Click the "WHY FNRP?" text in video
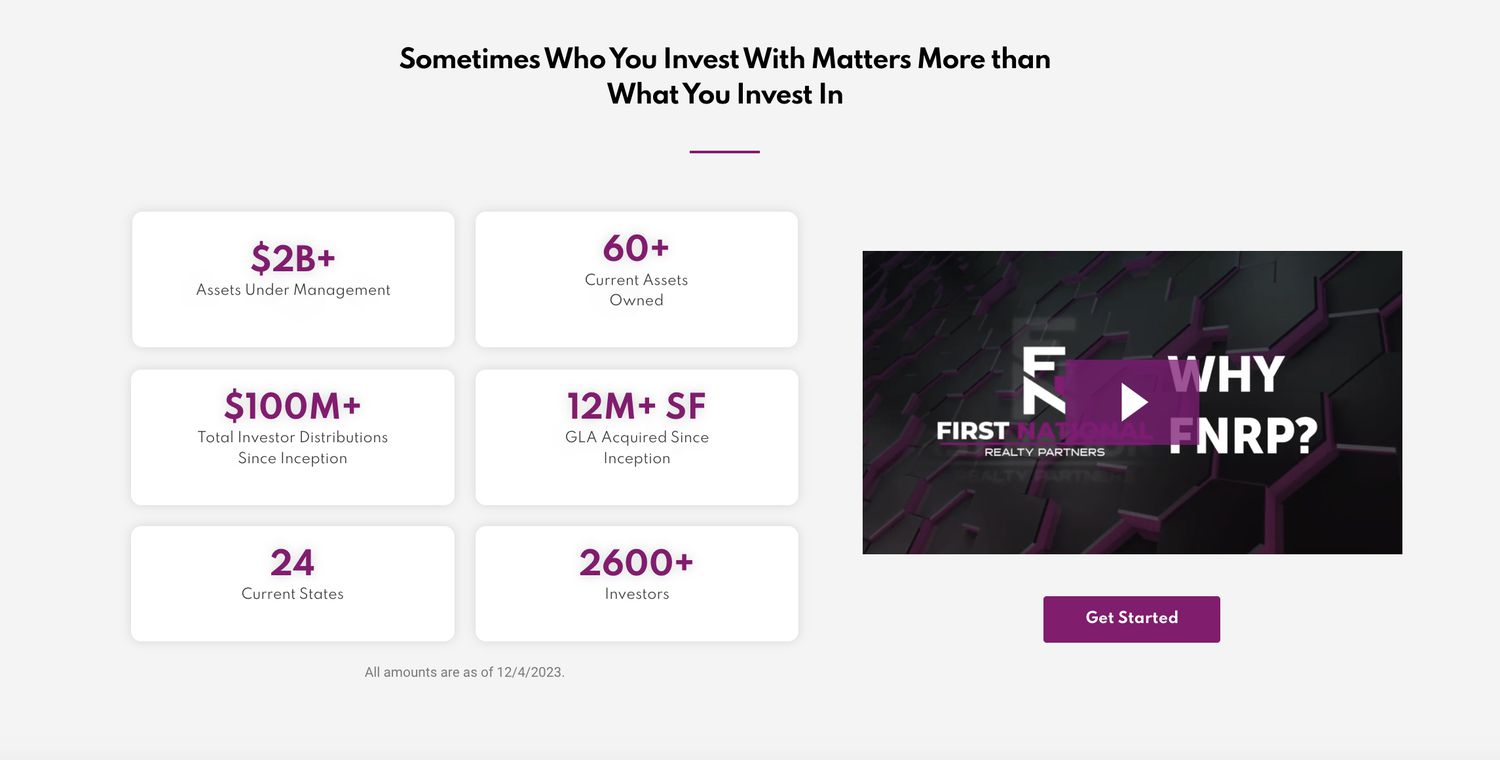This screenshot has height=760, width=1500. [1242, 405]
